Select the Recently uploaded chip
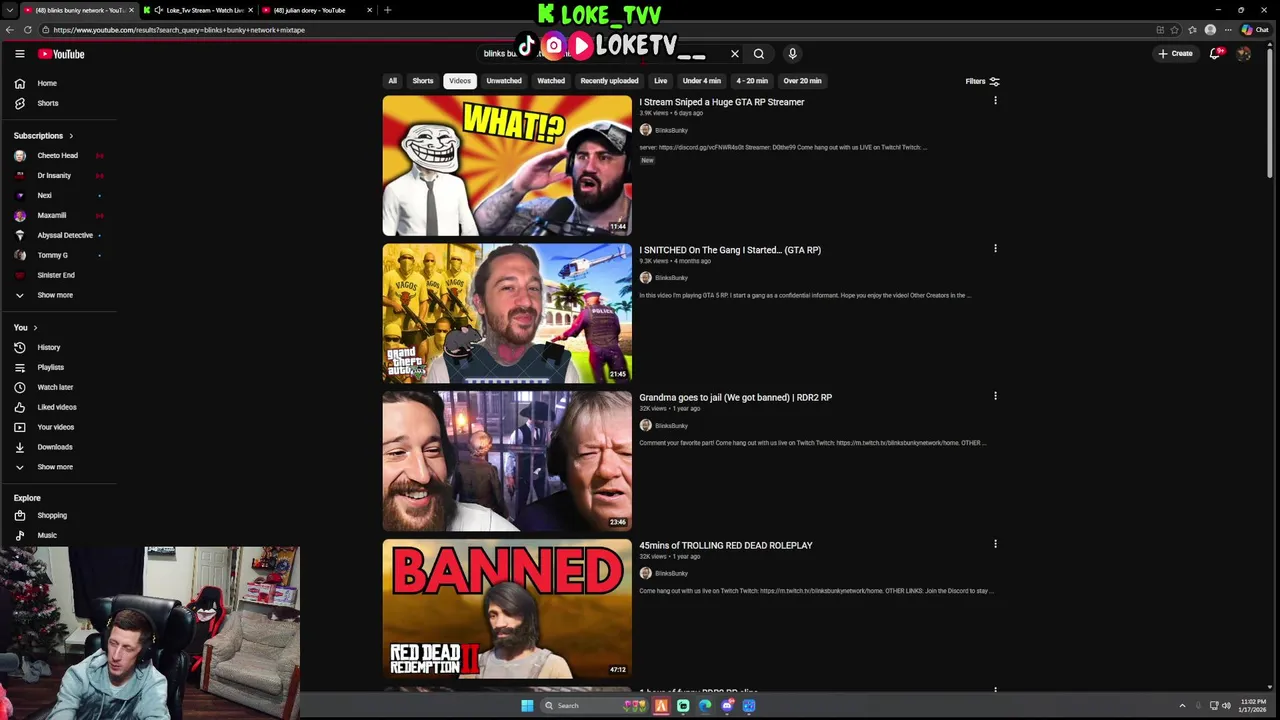Screen dimensions: 1280x720 click(609, 81)
